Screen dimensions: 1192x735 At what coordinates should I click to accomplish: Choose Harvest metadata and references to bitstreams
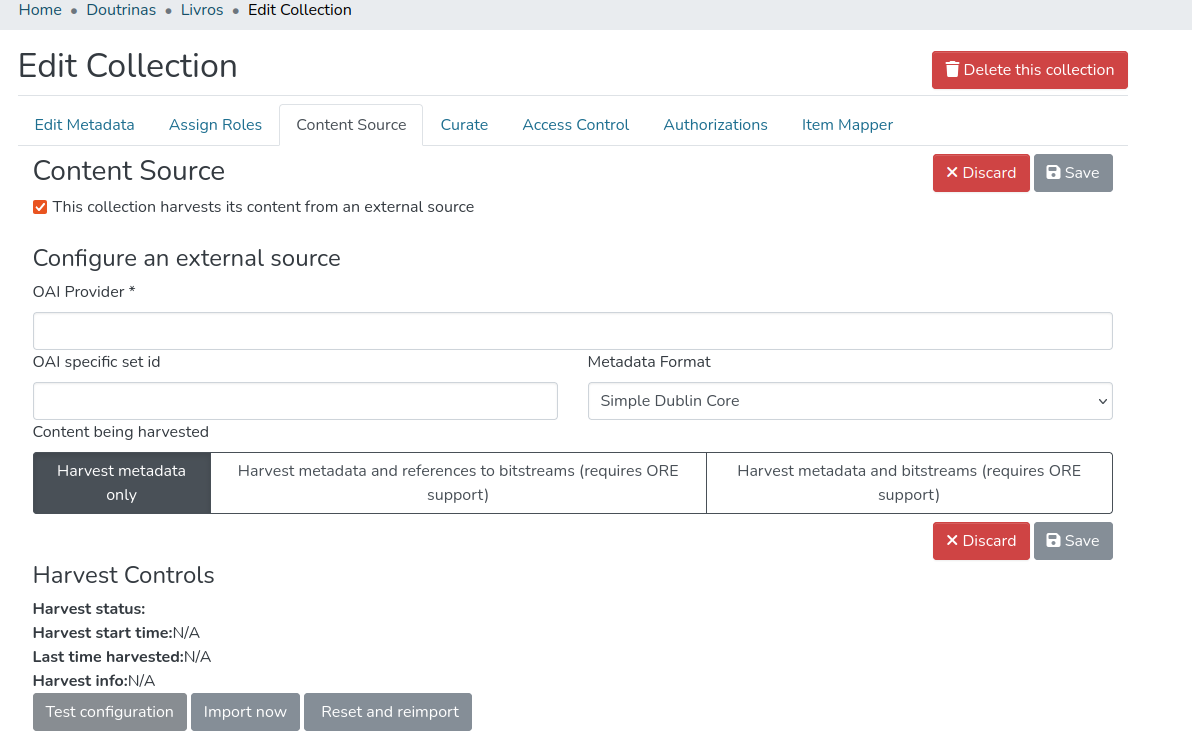(x=458, y=483)
